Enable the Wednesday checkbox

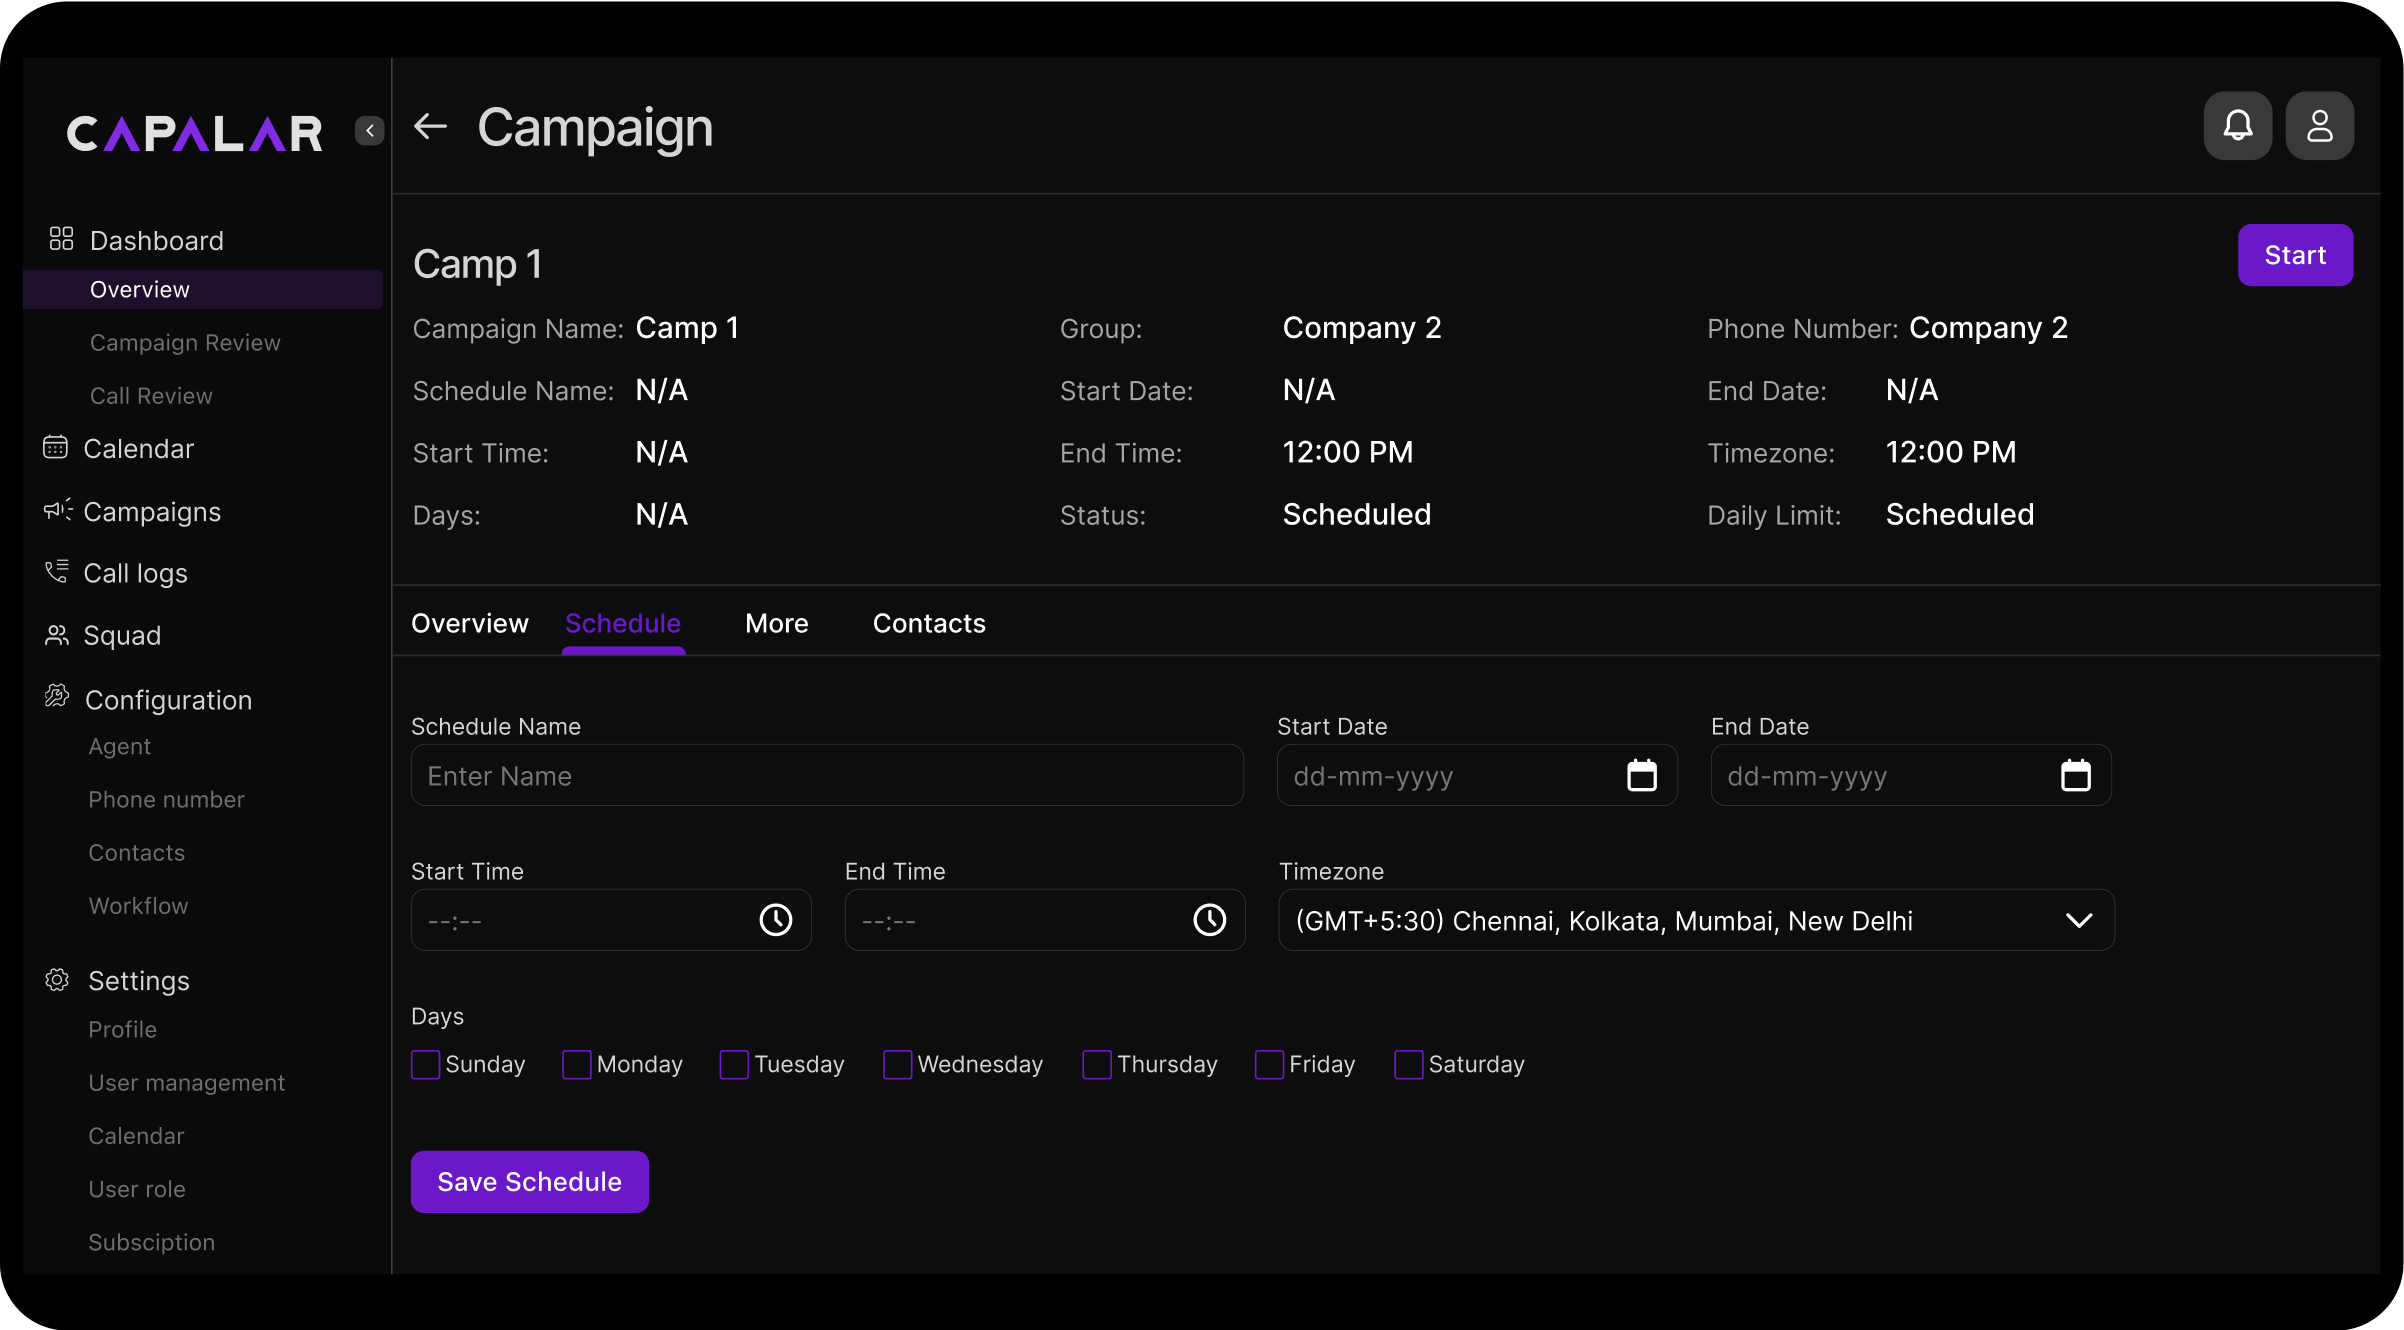(897, 1064)
